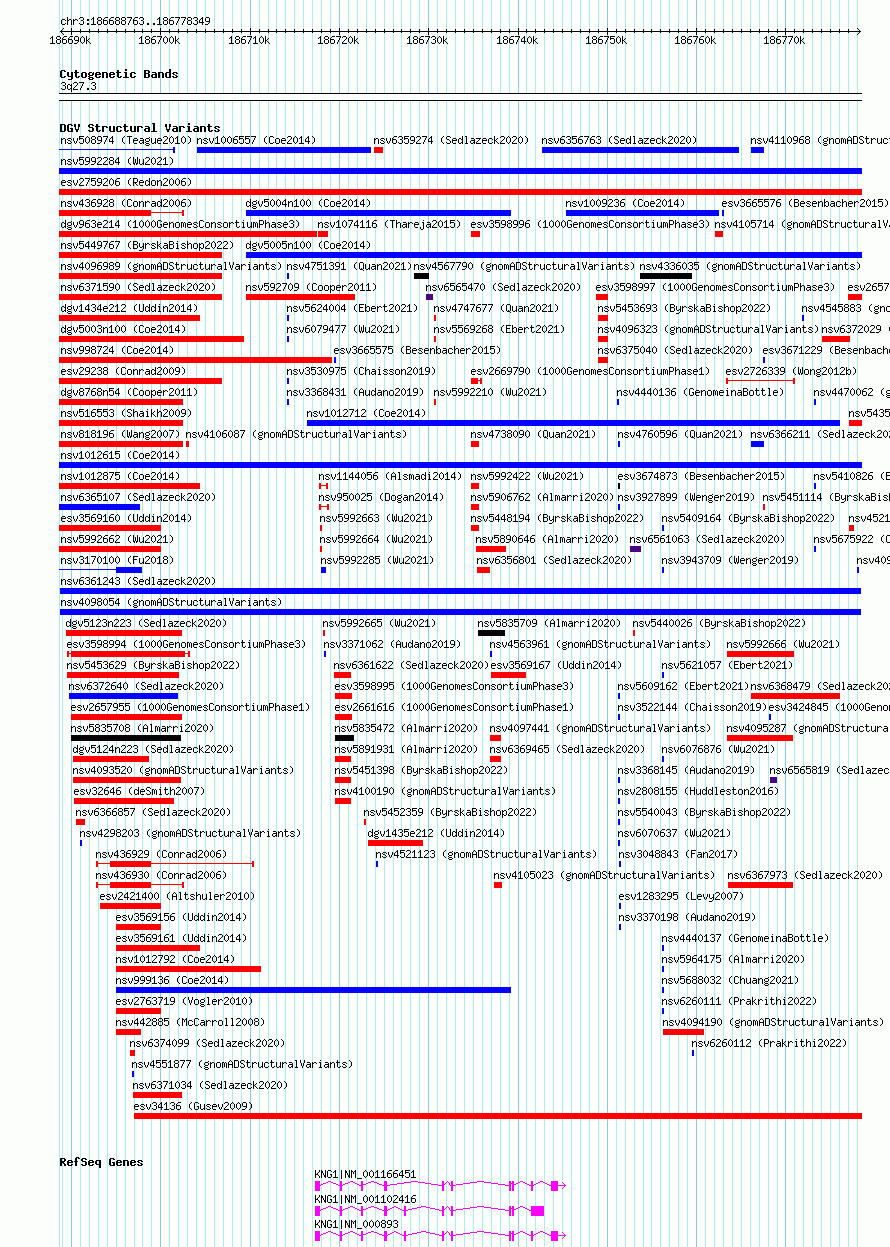Select the nsv4105023 (gnomADStructuralVariants) label
890x1247 pixels.
604,875
